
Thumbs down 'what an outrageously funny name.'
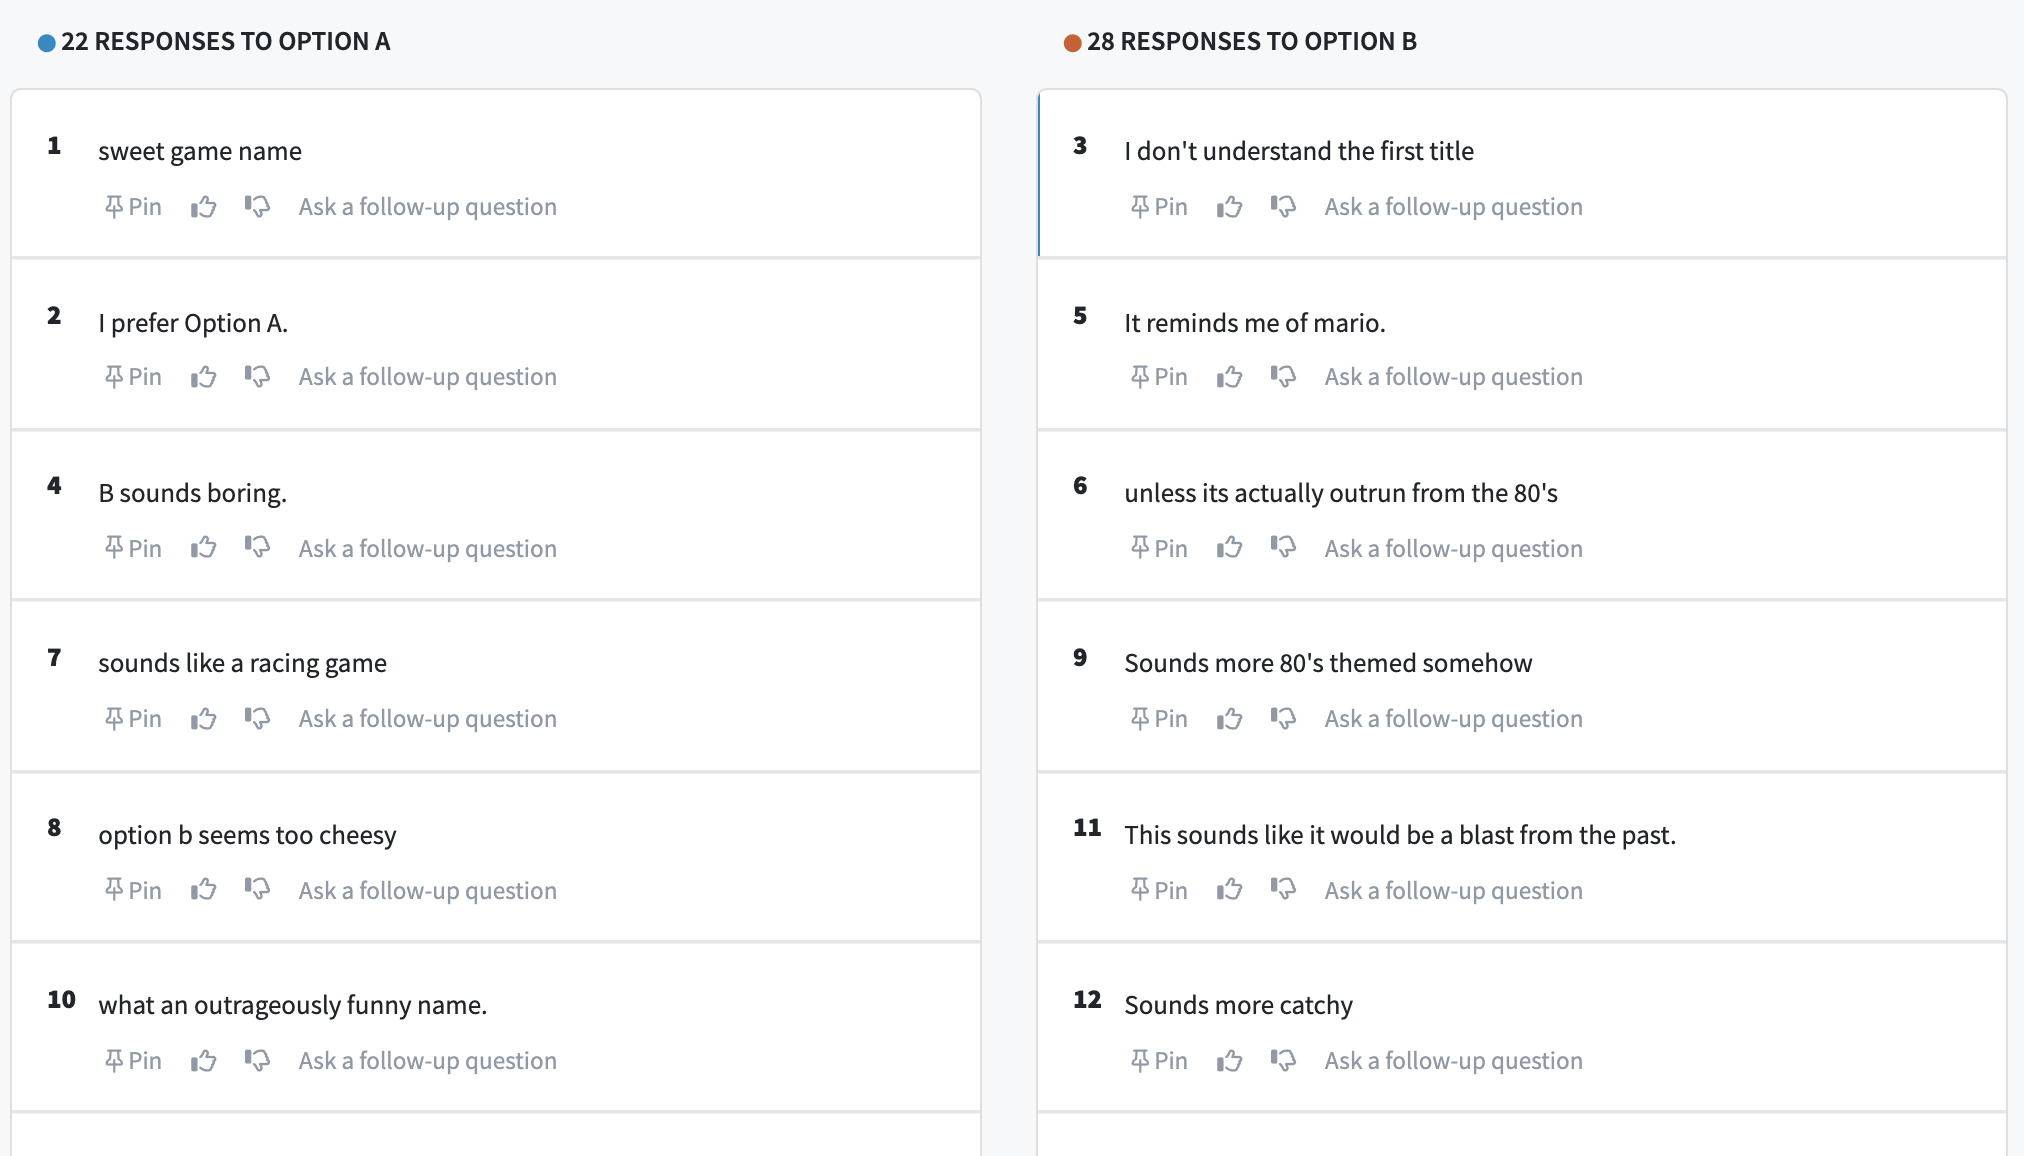pyautogui.click(x=257, y=1061)
